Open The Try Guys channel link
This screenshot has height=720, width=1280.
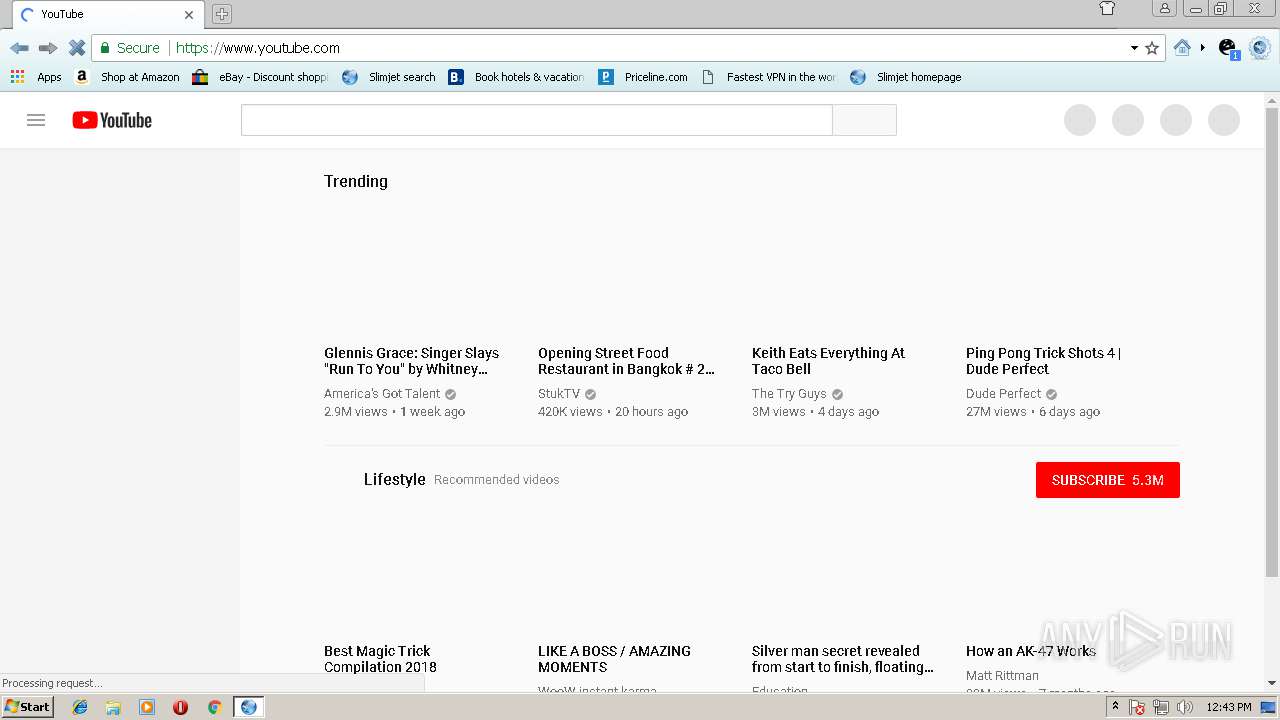(x=789, y=394)
